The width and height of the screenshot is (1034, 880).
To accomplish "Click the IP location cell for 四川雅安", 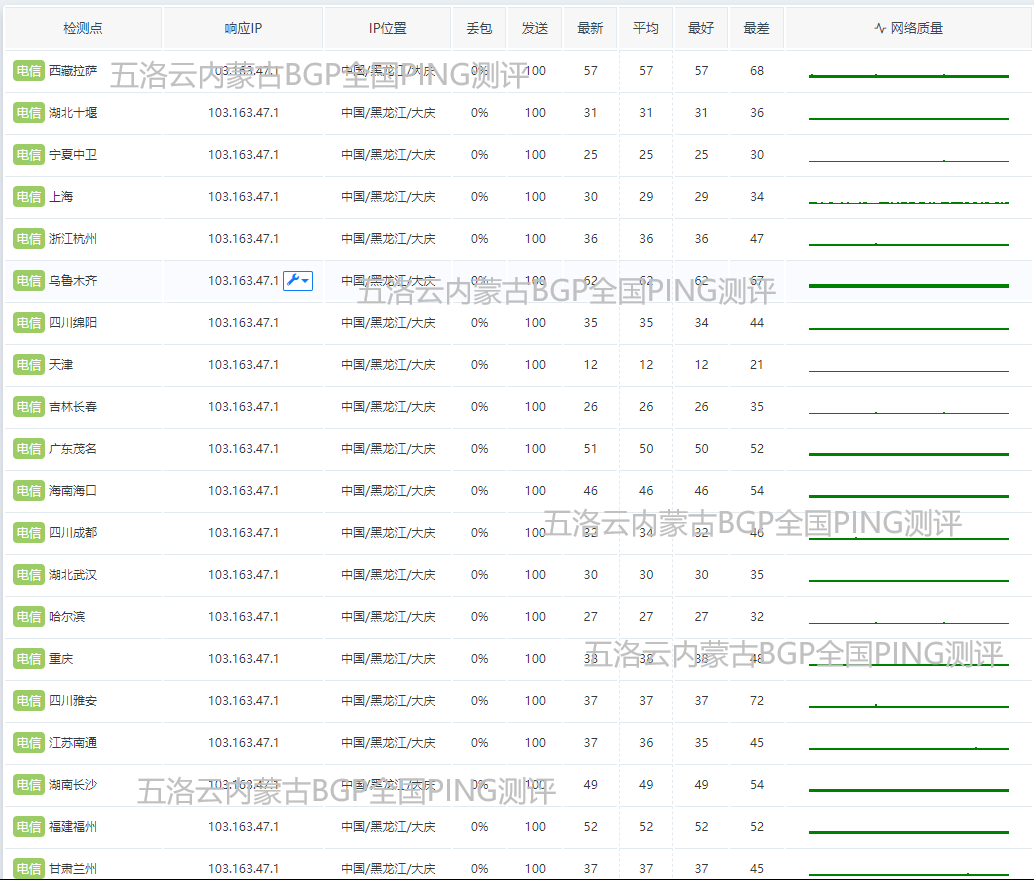I will (388, 701).
